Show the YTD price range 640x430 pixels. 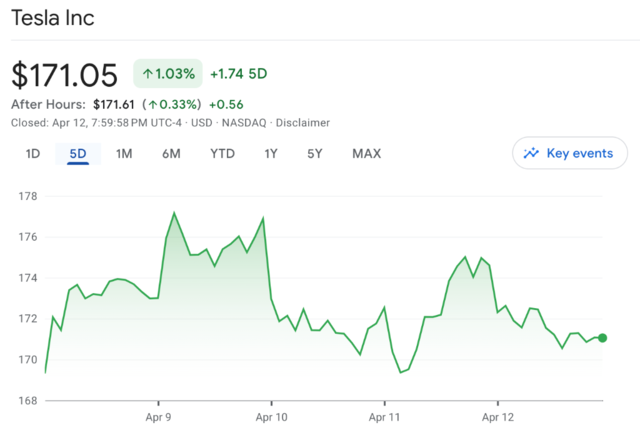tap(222, 154)
